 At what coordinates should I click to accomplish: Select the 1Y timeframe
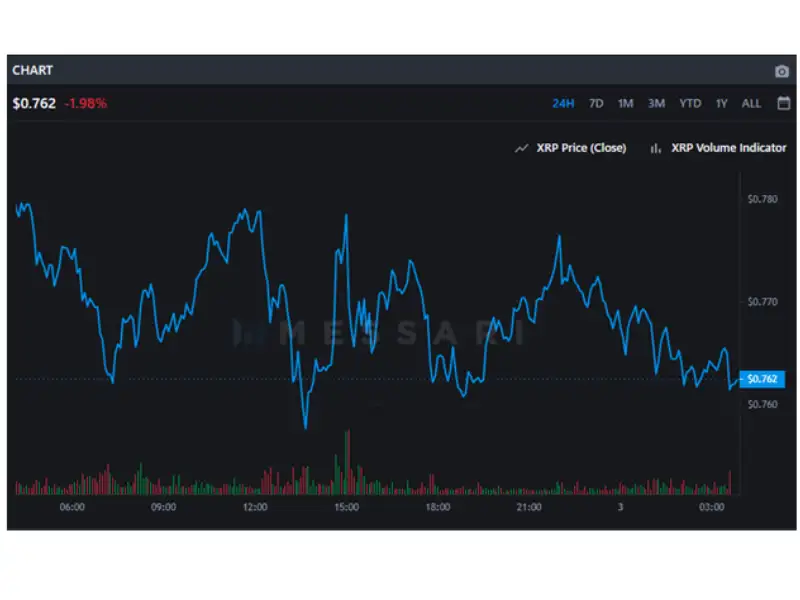(721, 103)
